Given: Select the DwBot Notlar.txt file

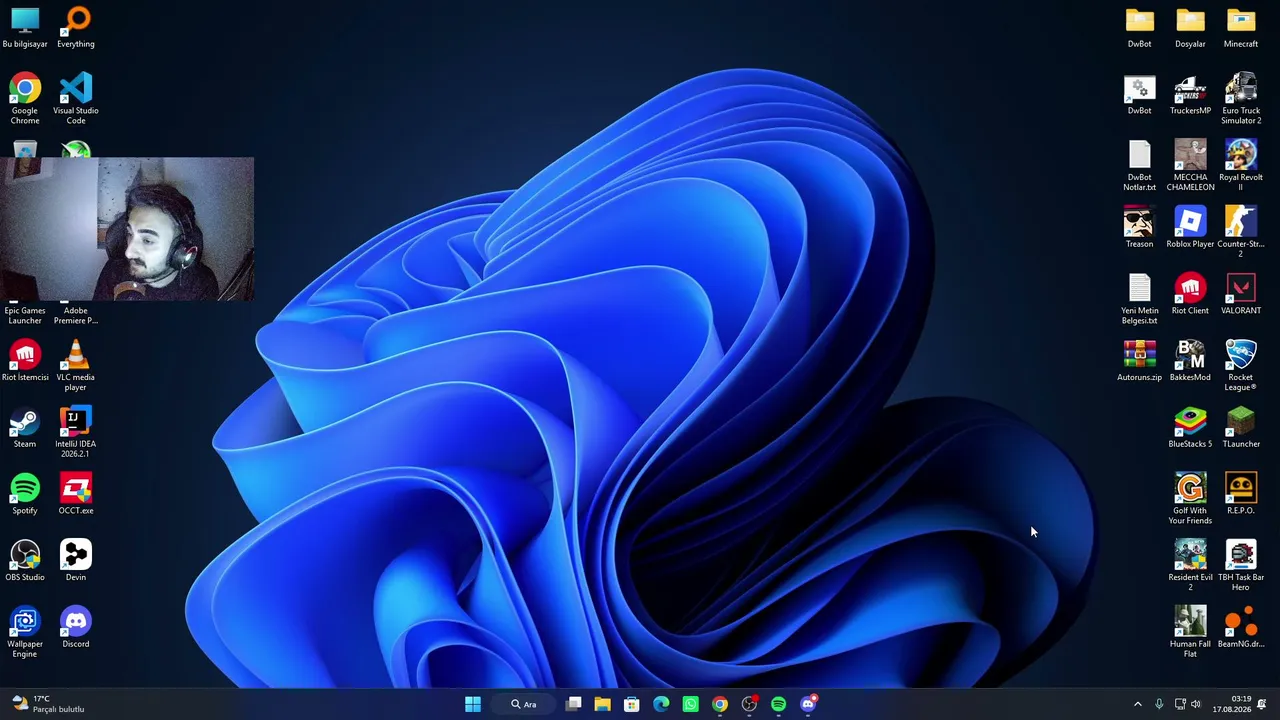Looking at the screenshot, I should coord(1140,166).
